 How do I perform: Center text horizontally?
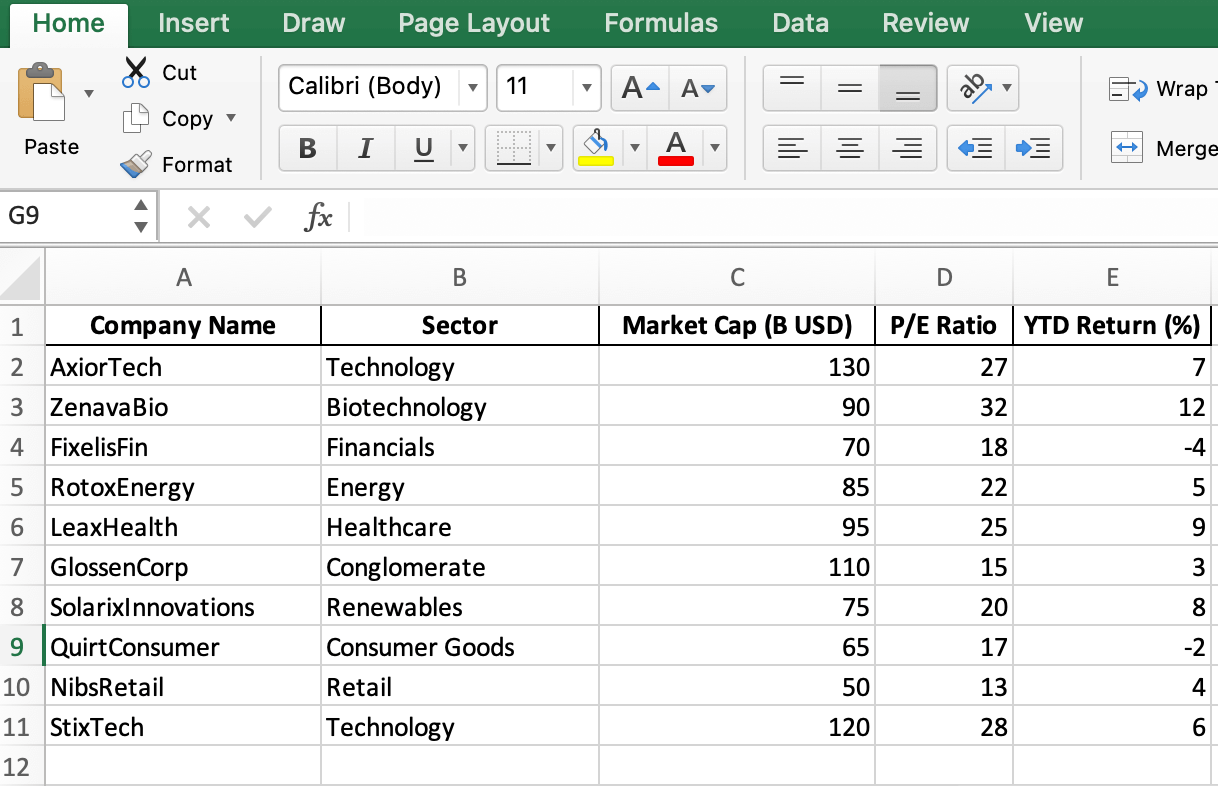pyautogui.click(x=850, y=149)
